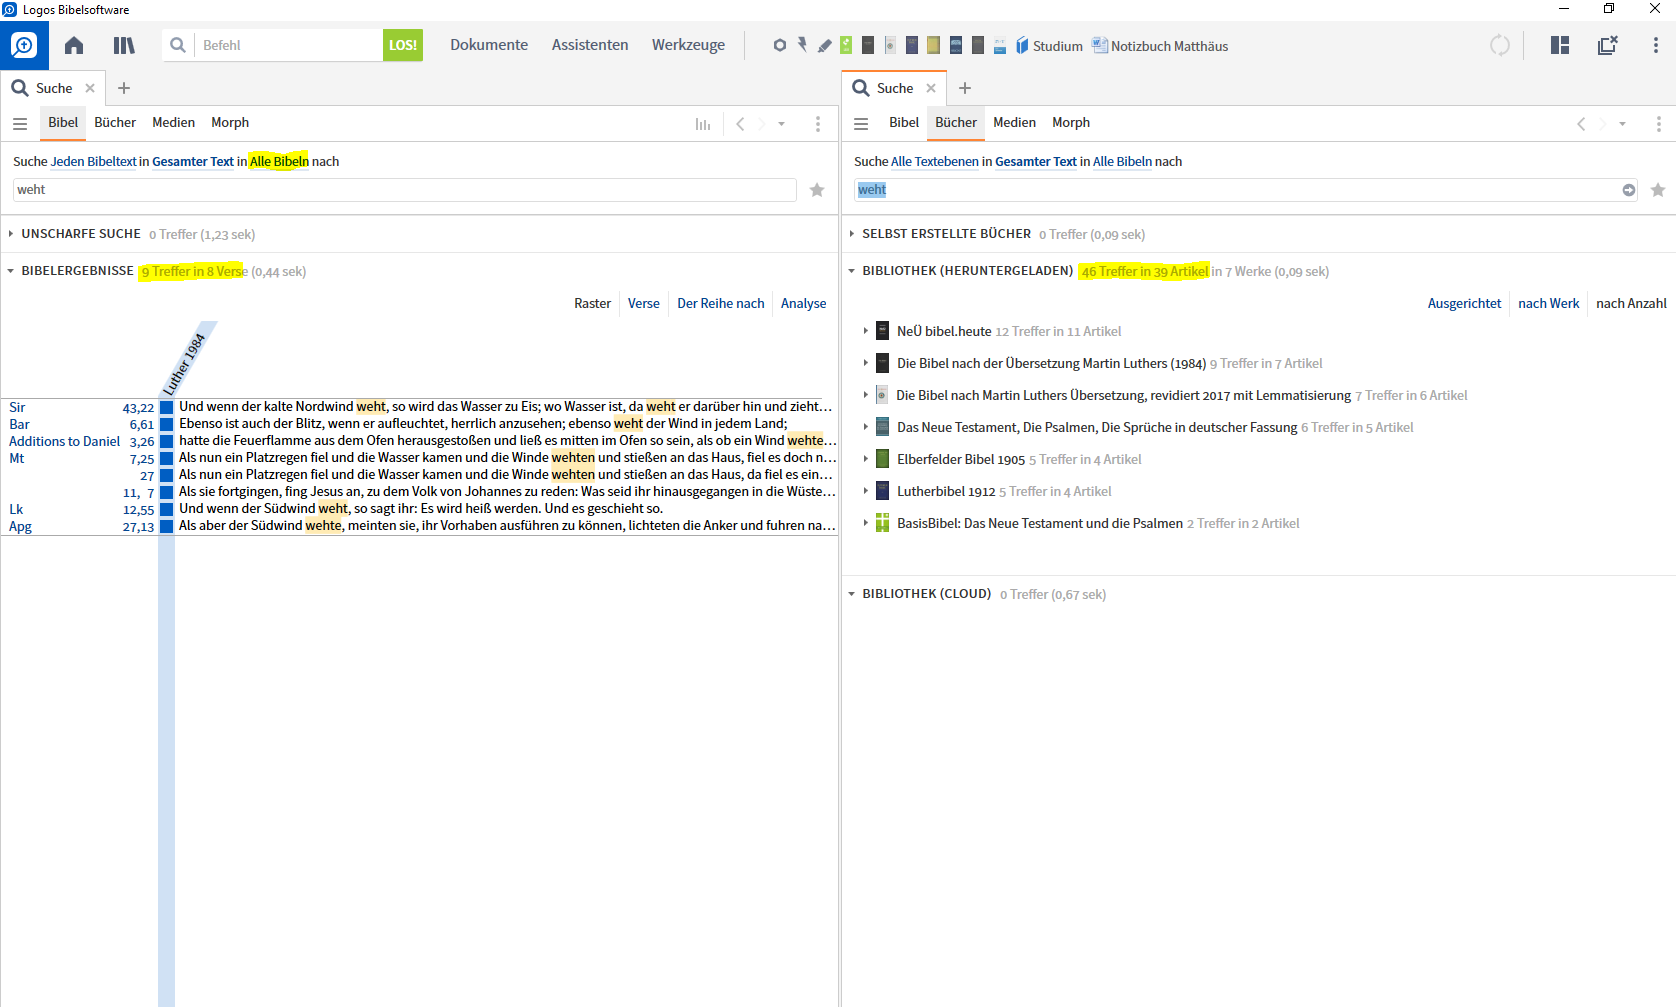Open right search panel hamburger menu
1676x1007 pixels.
861,124
